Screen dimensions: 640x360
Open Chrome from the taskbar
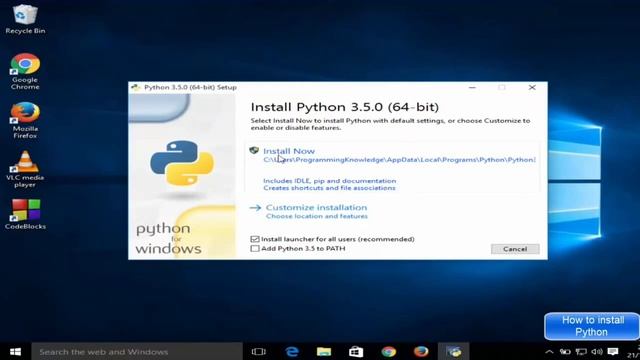[x=389, y=351]
